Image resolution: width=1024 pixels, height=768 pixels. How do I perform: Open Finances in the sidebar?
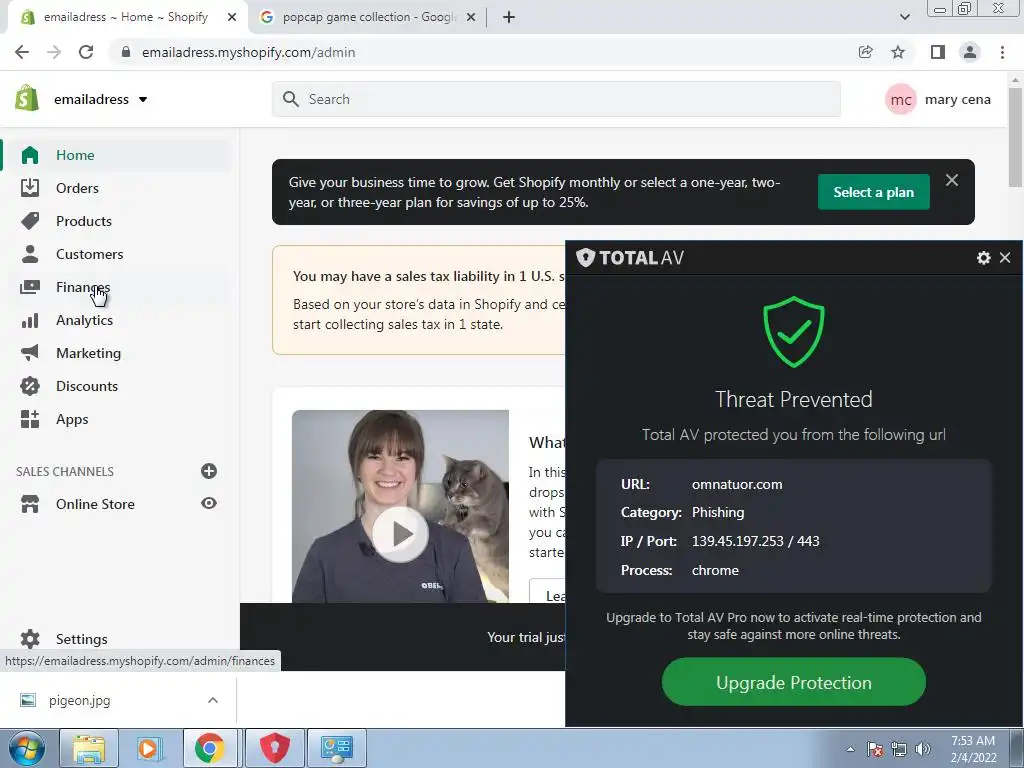coord(83,287)
